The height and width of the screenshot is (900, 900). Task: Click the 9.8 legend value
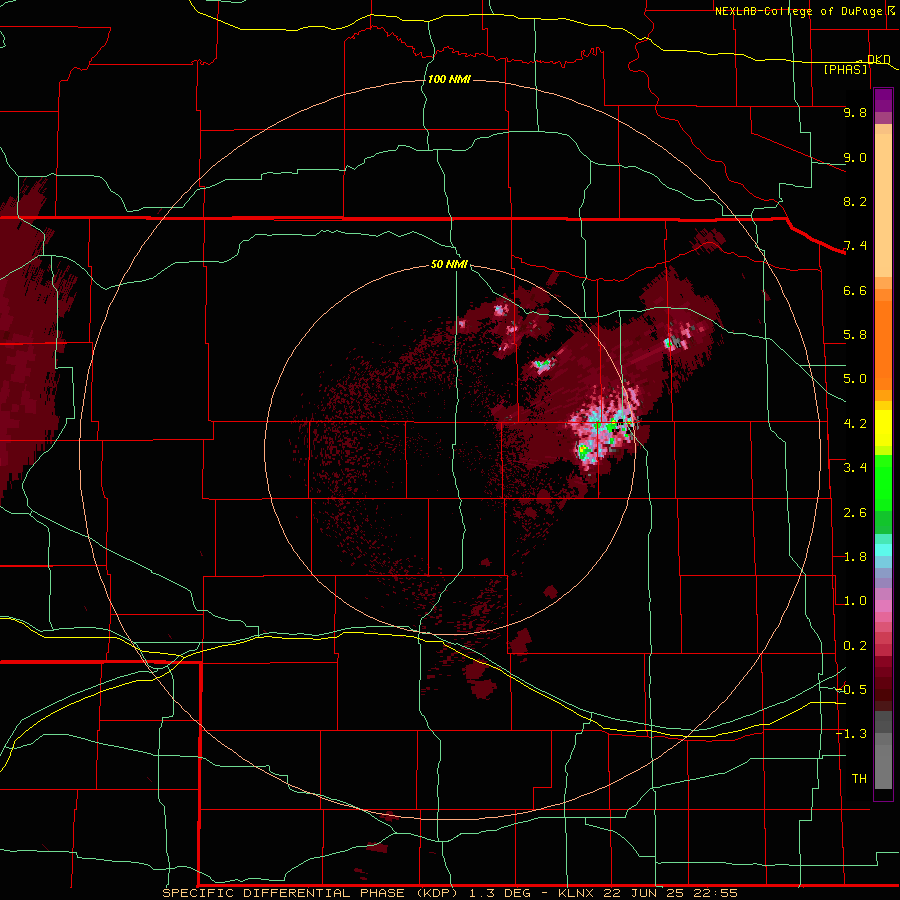[x=855, y=112]
